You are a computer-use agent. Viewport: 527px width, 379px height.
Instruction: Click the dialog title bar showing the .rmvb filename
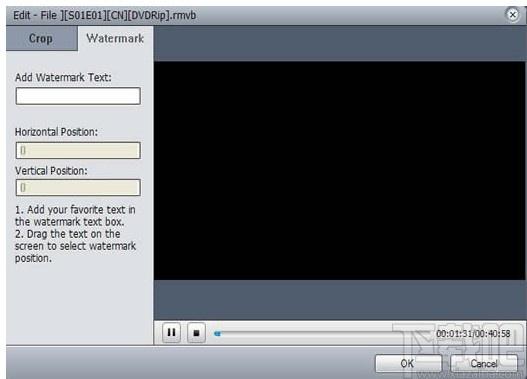tap(105, 15)
